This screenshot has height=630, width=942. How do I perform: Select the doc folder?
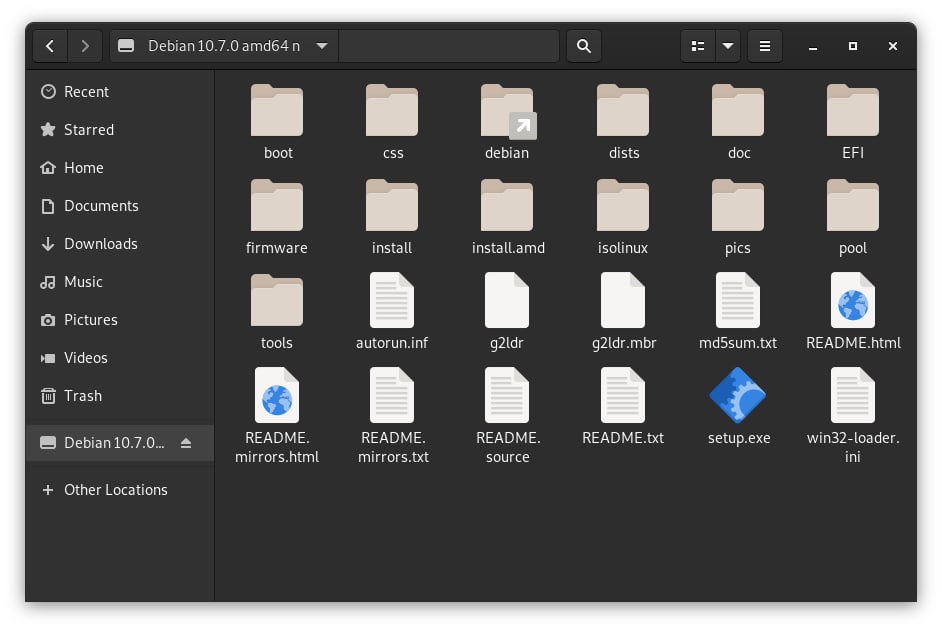pos(738,122)
